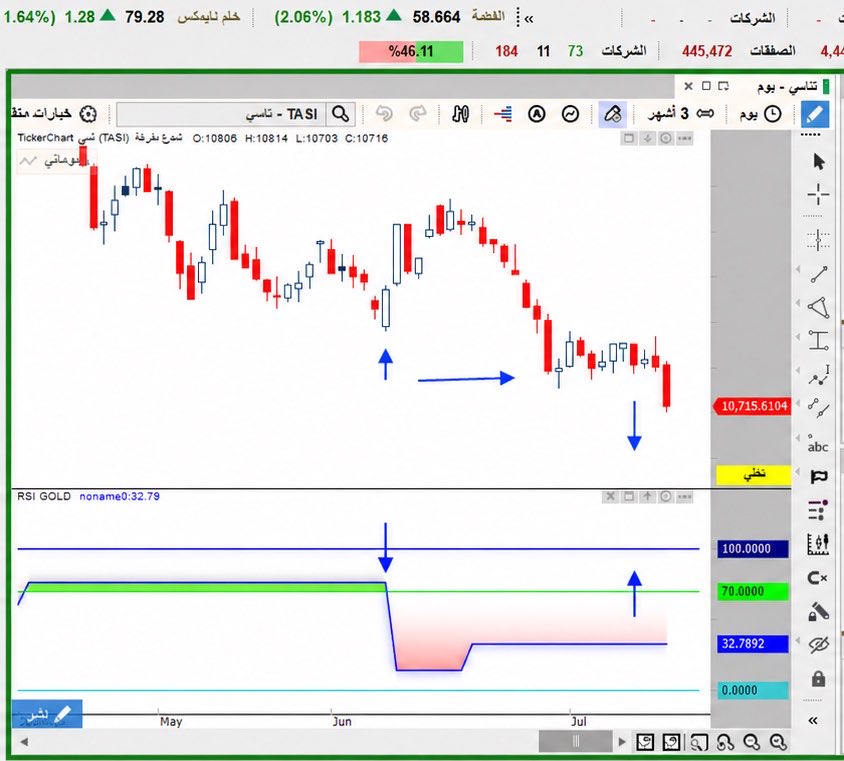
Task: Move RSI GOLD panel up
Action: 648,496
